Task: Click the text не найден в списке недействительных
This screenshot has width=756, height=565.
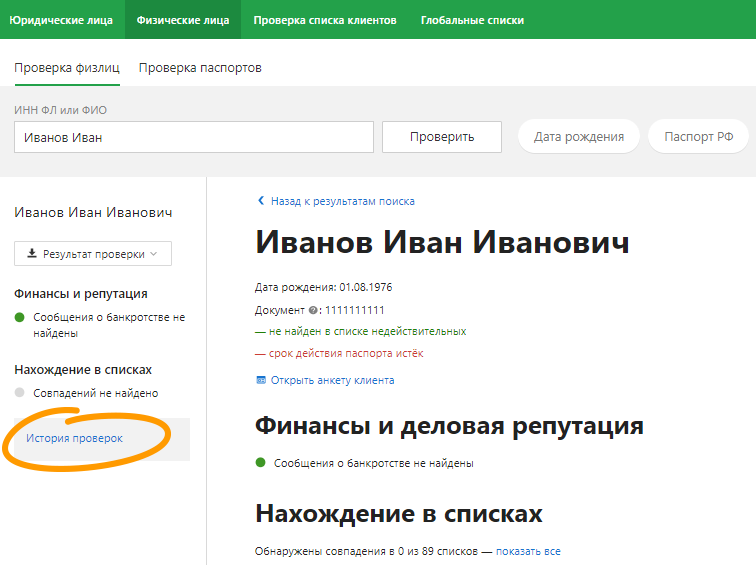Action: click(367, 331)
